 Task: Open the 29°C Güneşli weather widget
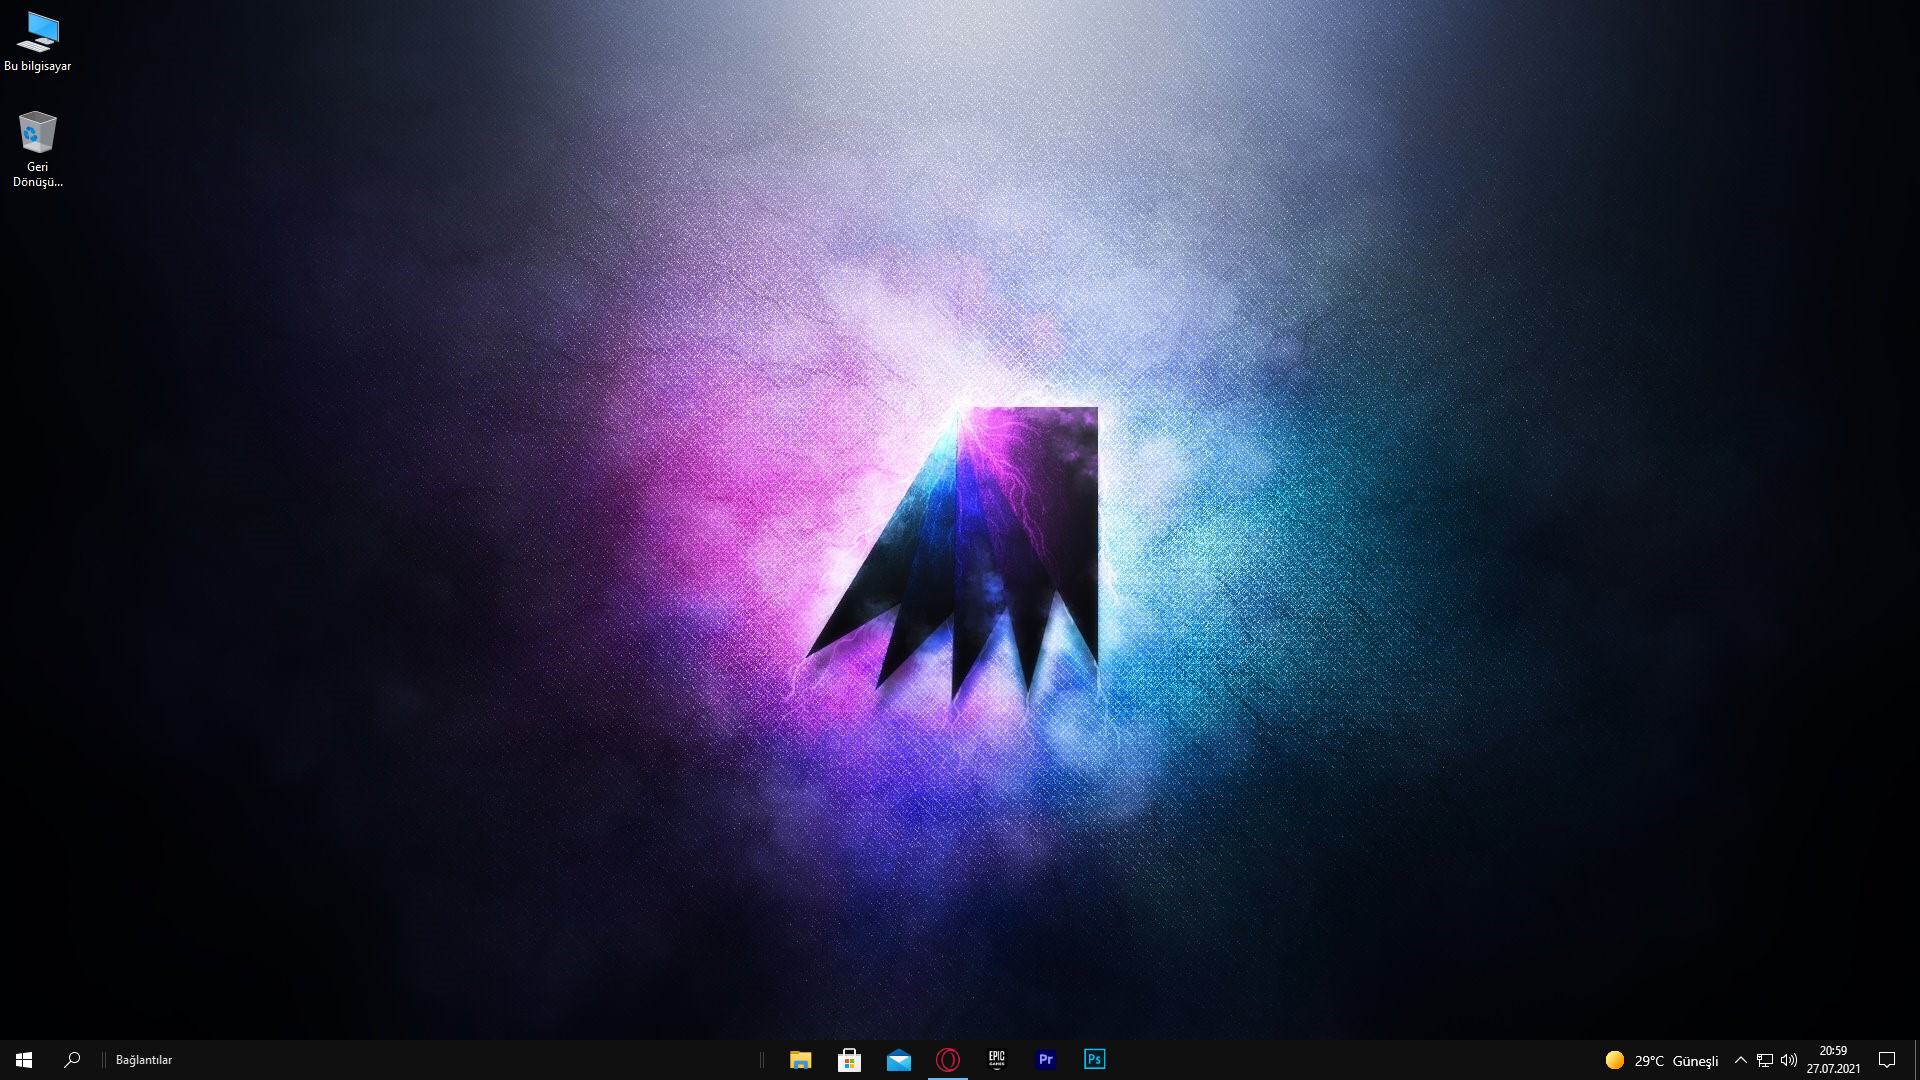click(1661, 1060)
